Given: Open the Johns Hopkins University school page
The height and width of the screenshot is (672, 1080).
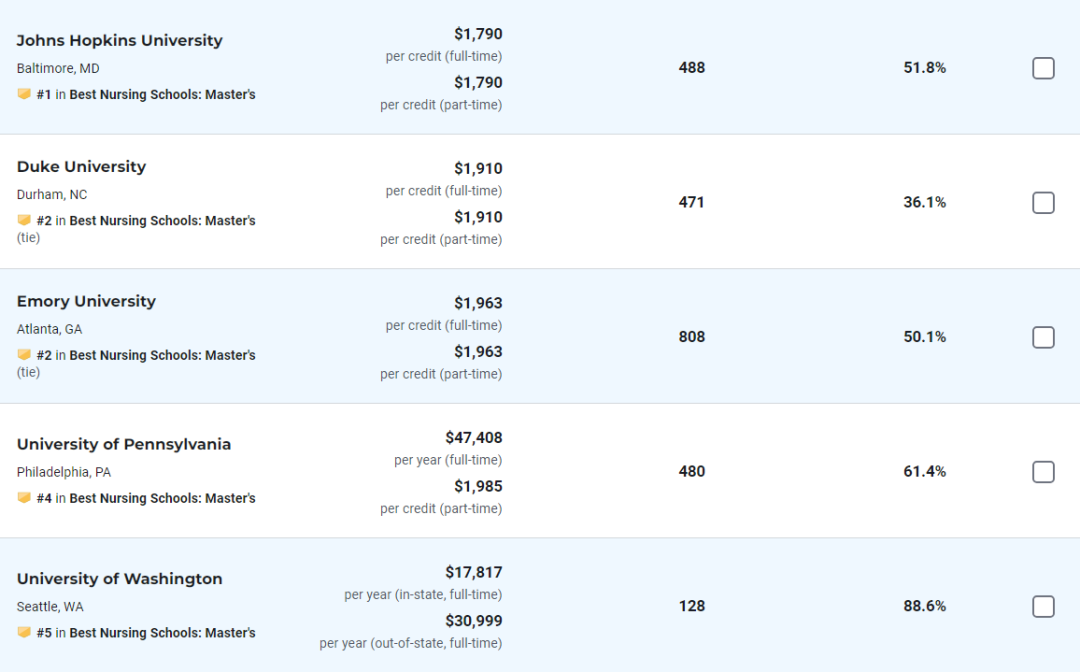Looking at the screenshot, I should click(120, 41).
